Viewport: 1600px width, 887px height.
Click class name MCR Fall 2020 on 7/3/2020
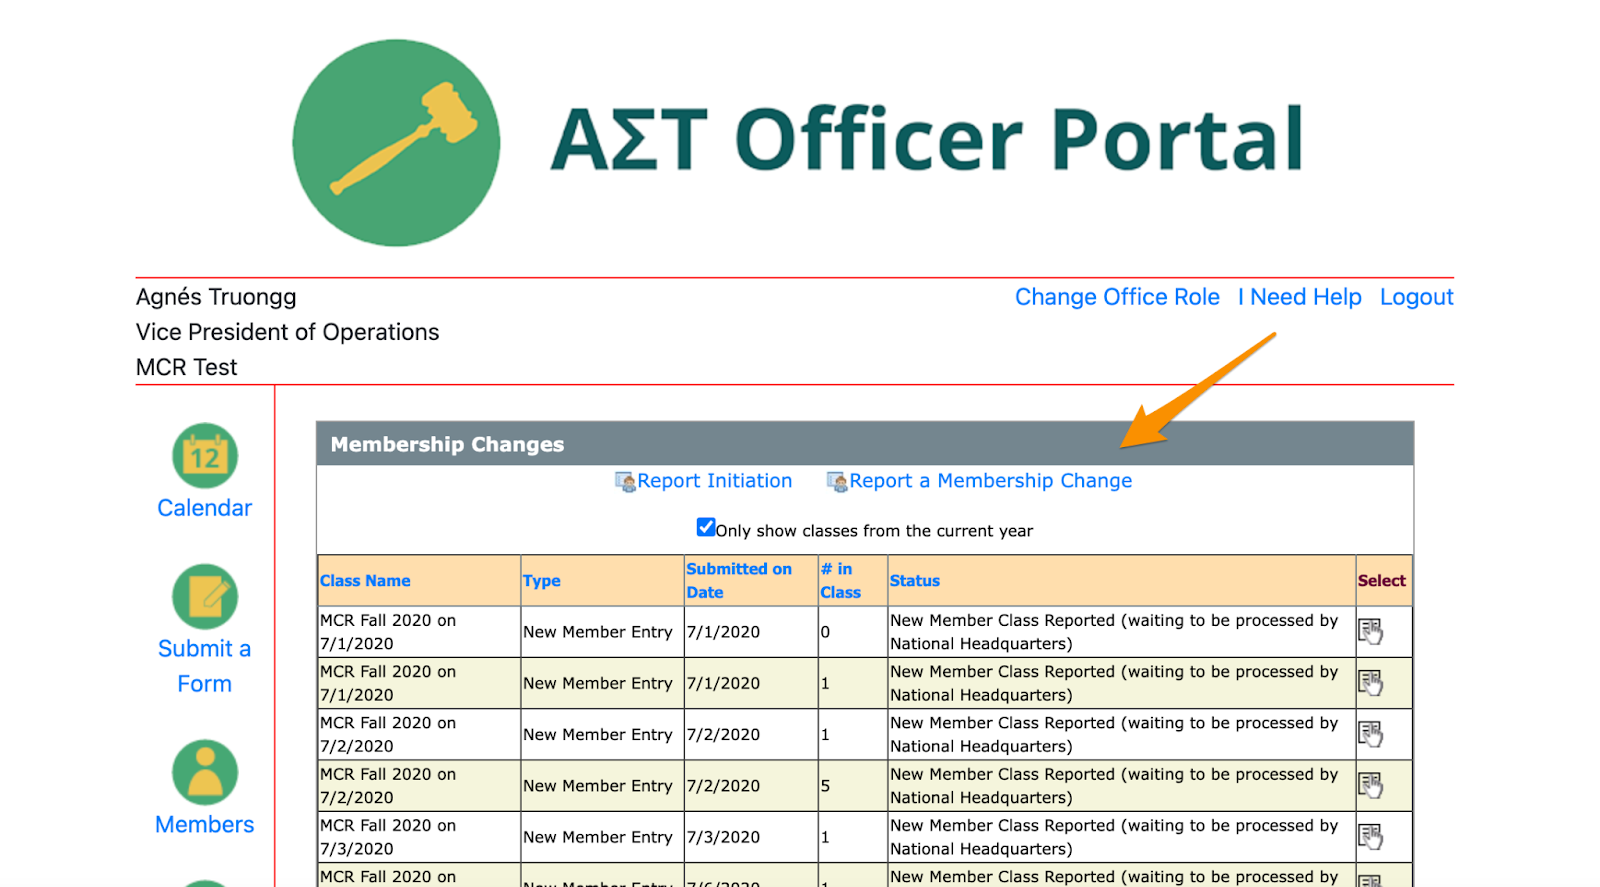point(388,837)
